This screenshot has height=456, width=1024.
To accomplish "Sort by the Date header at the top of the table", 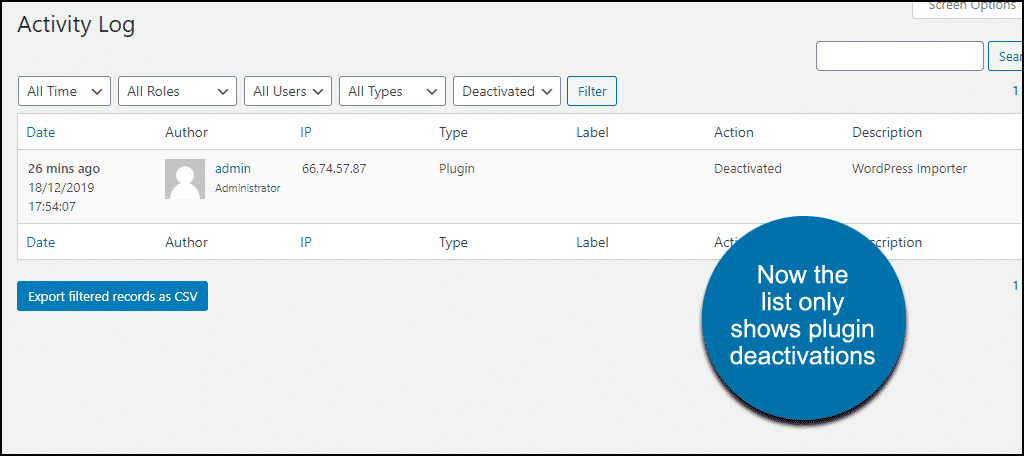I will (x=40, y=133).
